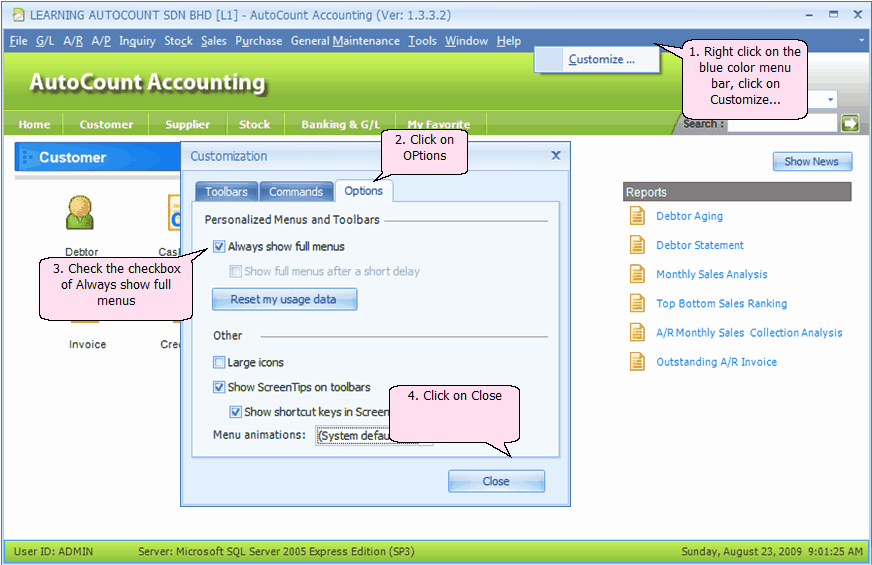
Task: Open the Debtor Aging report link
Action: pos(690,216)
